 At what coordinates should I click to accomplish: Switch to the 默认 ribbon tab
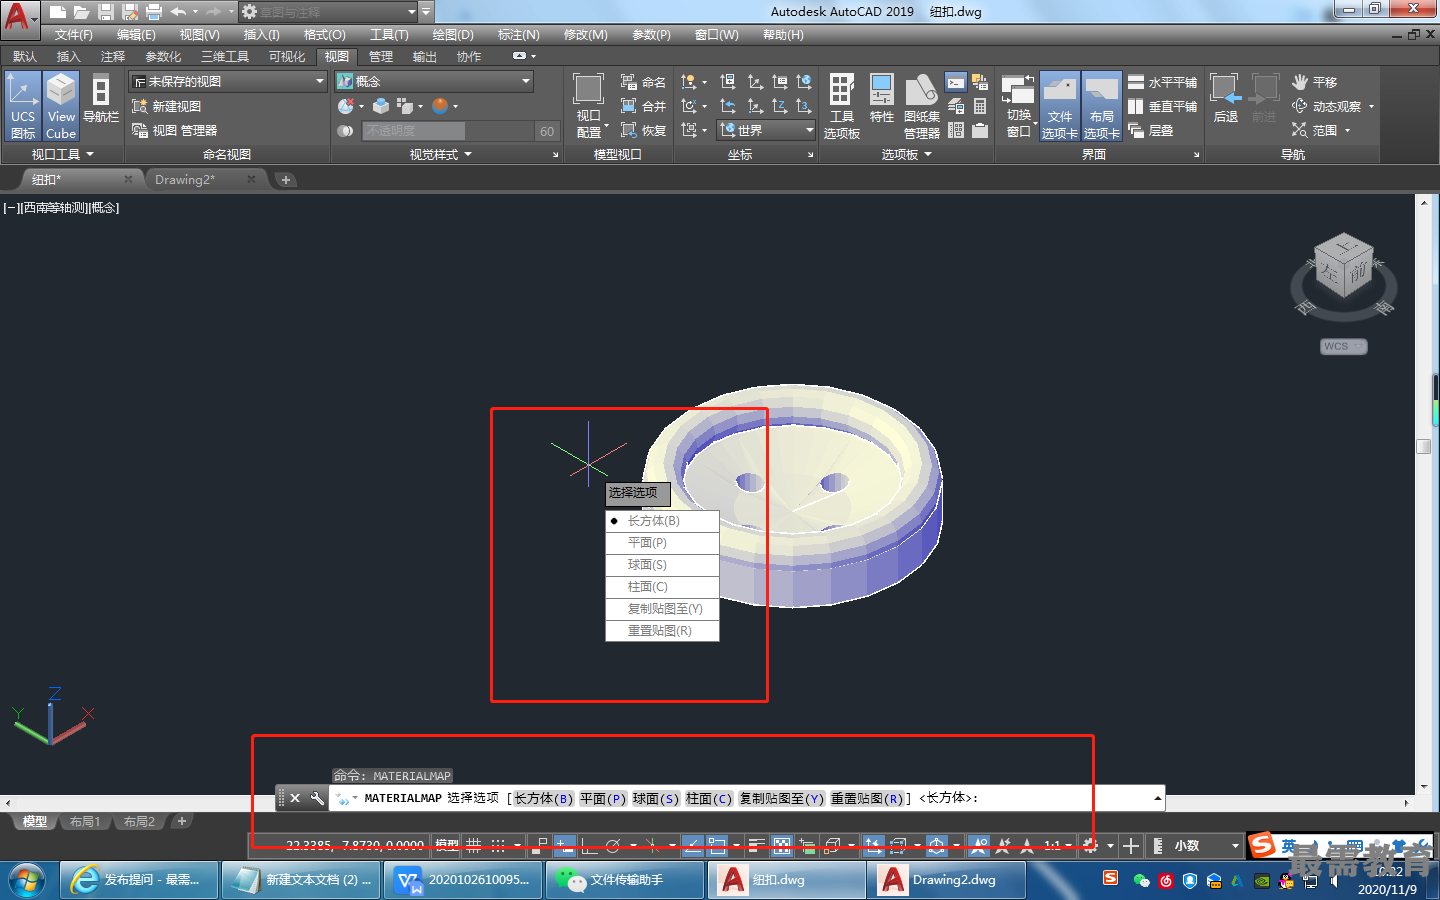tap(25, 56)
